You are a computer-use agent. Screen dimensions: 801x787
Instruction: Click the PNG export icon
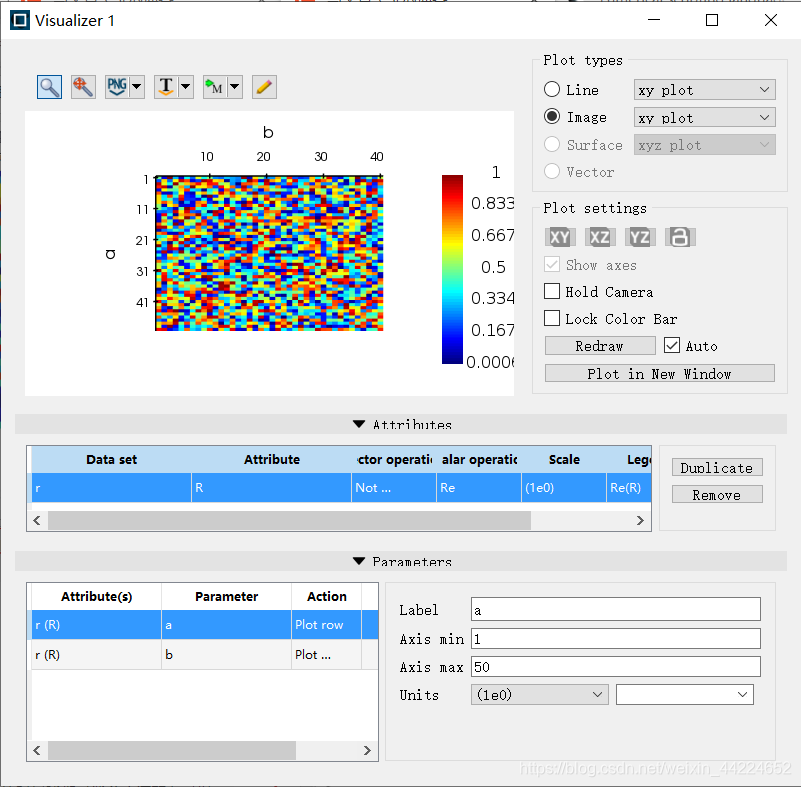(117, 87)
